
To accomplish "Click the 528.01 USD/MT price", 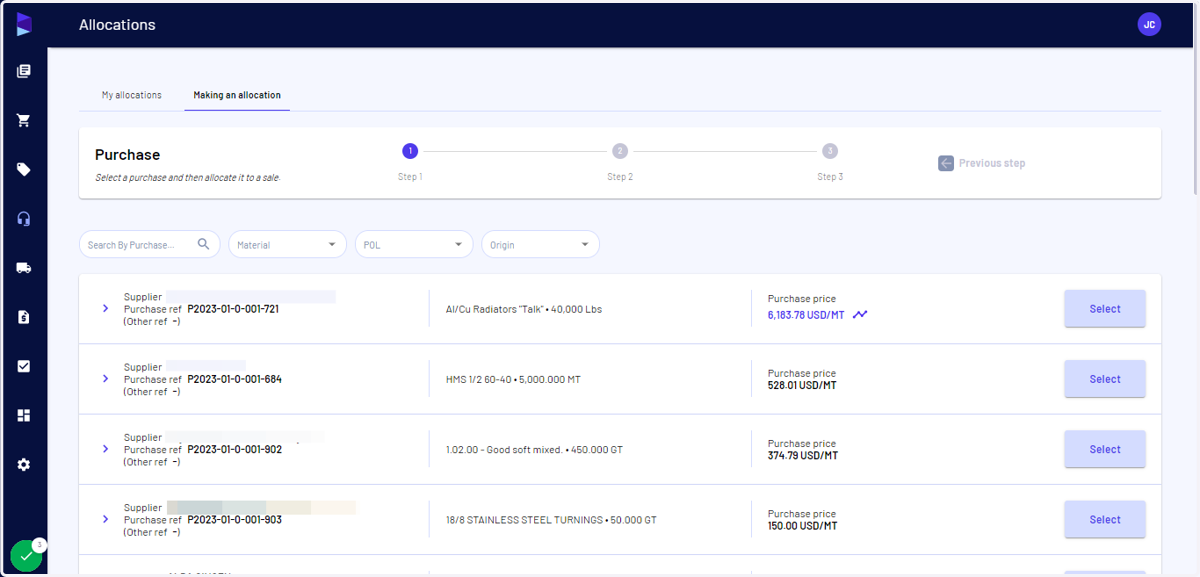I will click(x=803, y=385).
